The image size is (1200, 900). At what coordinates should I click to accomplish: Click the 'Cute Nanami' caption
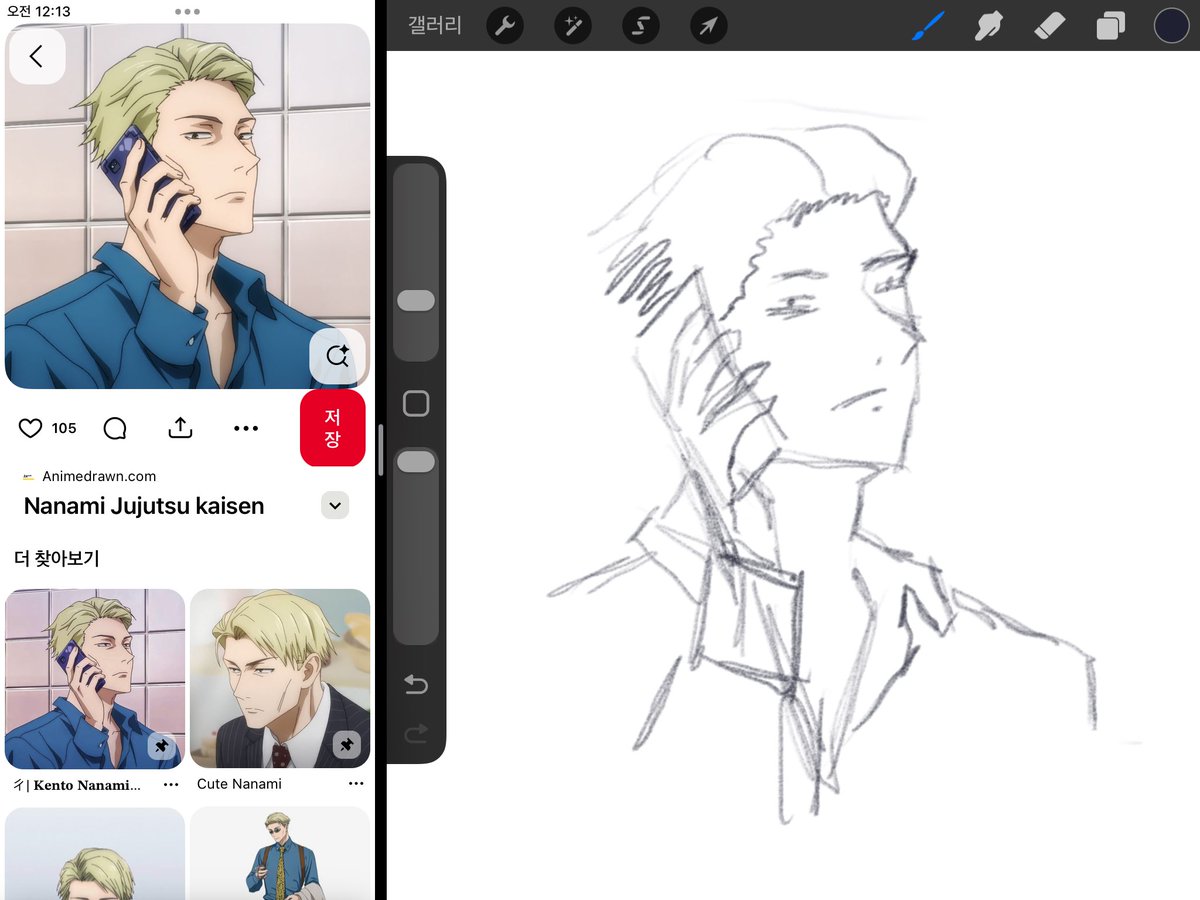239,784
